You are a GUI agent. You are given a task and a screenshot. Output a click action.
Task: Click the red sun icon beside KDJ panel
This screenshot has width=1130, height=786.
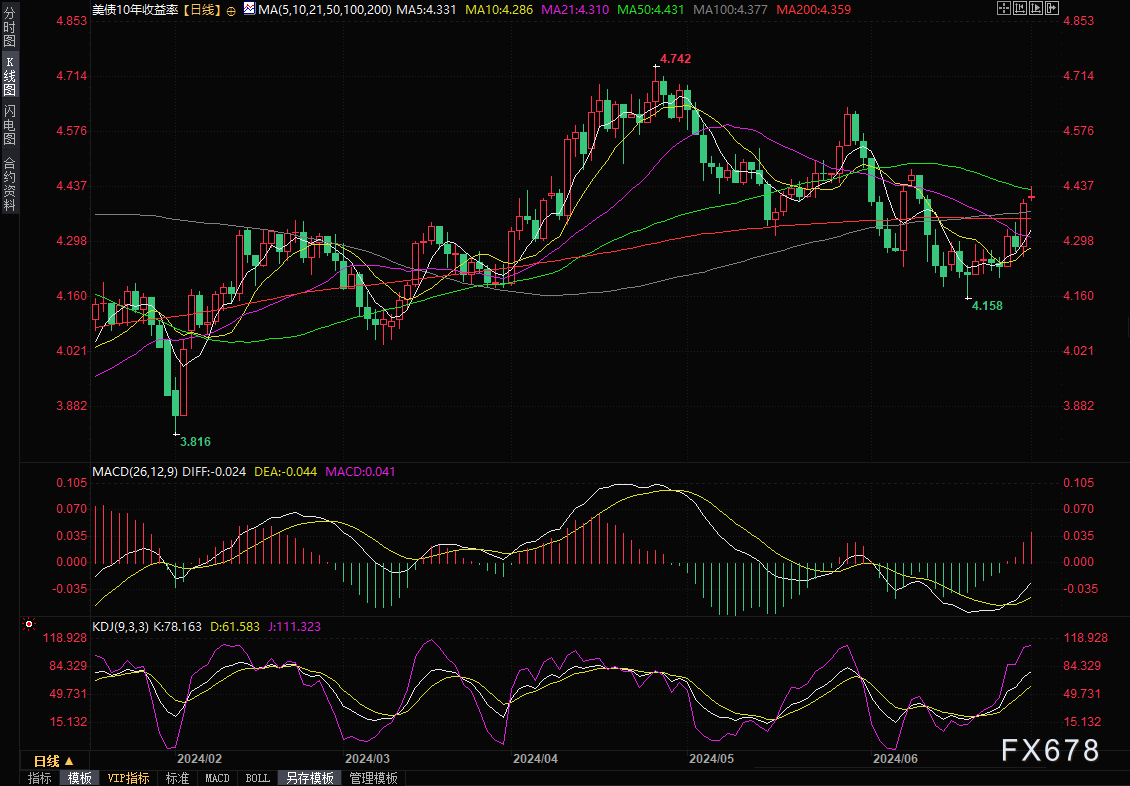pyautogui.click(x=29, y=625)
